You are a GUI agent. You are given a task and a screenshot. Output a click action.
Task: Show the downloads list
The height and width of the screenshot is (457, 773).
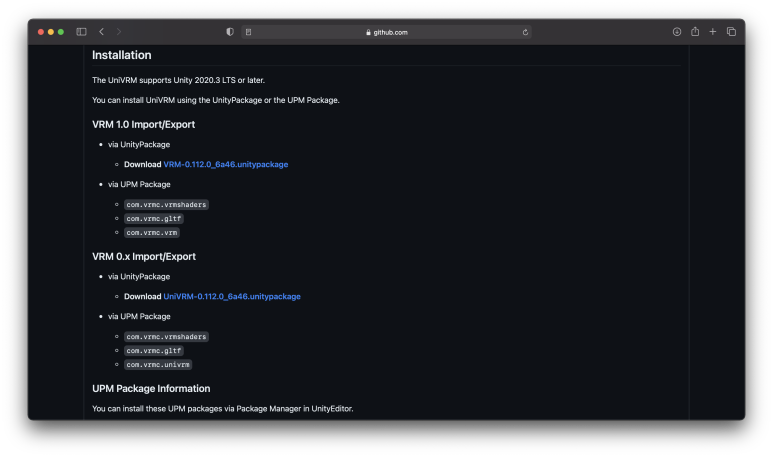677,32
